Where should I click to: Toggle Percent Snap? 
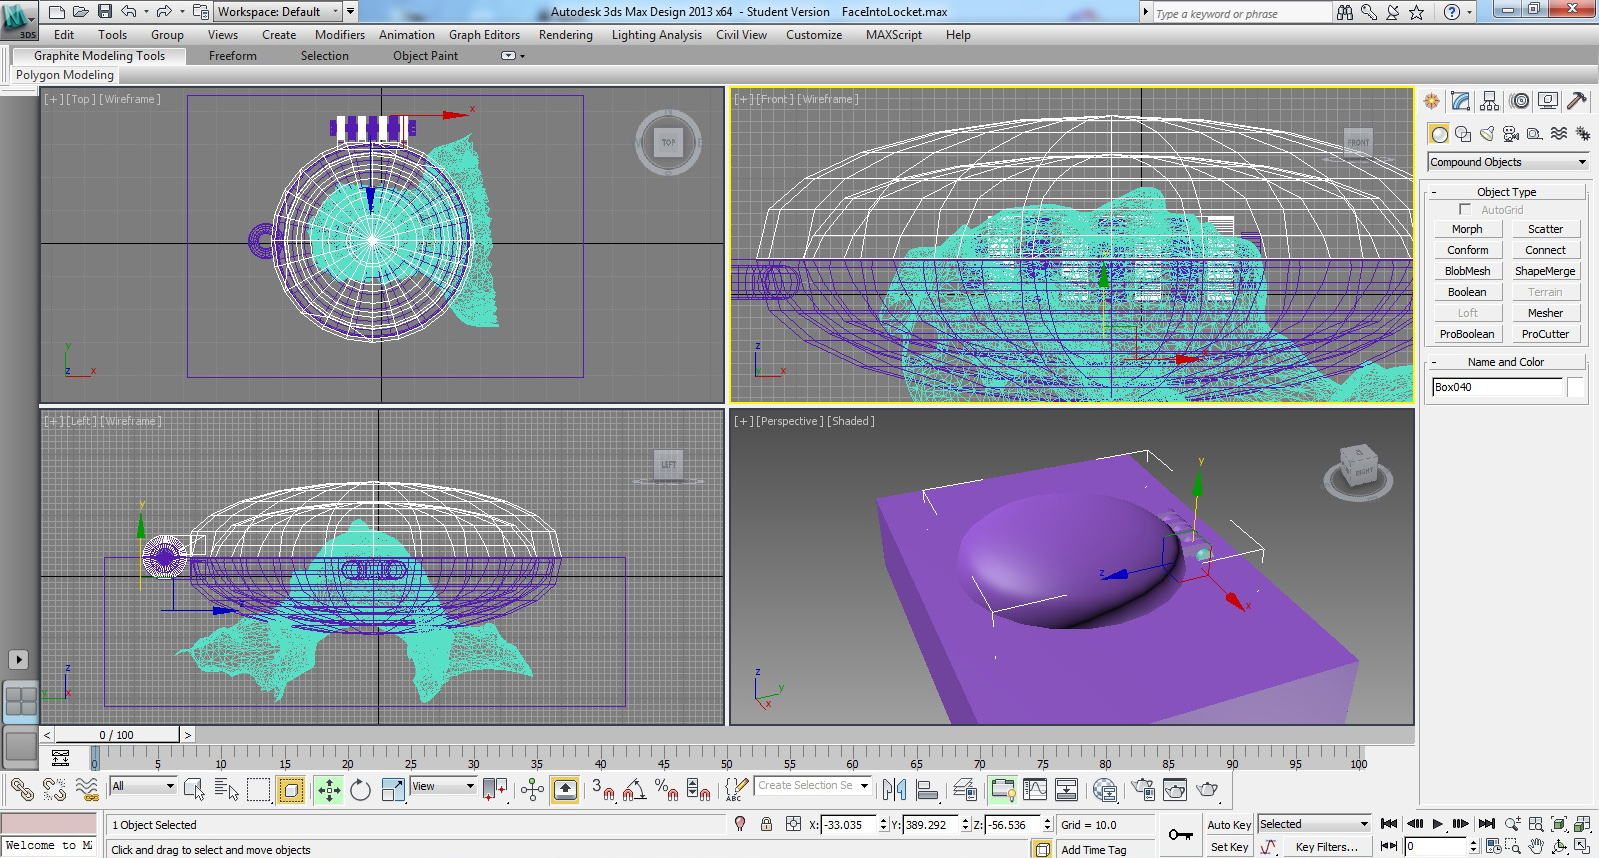click(x=666, y=790)
